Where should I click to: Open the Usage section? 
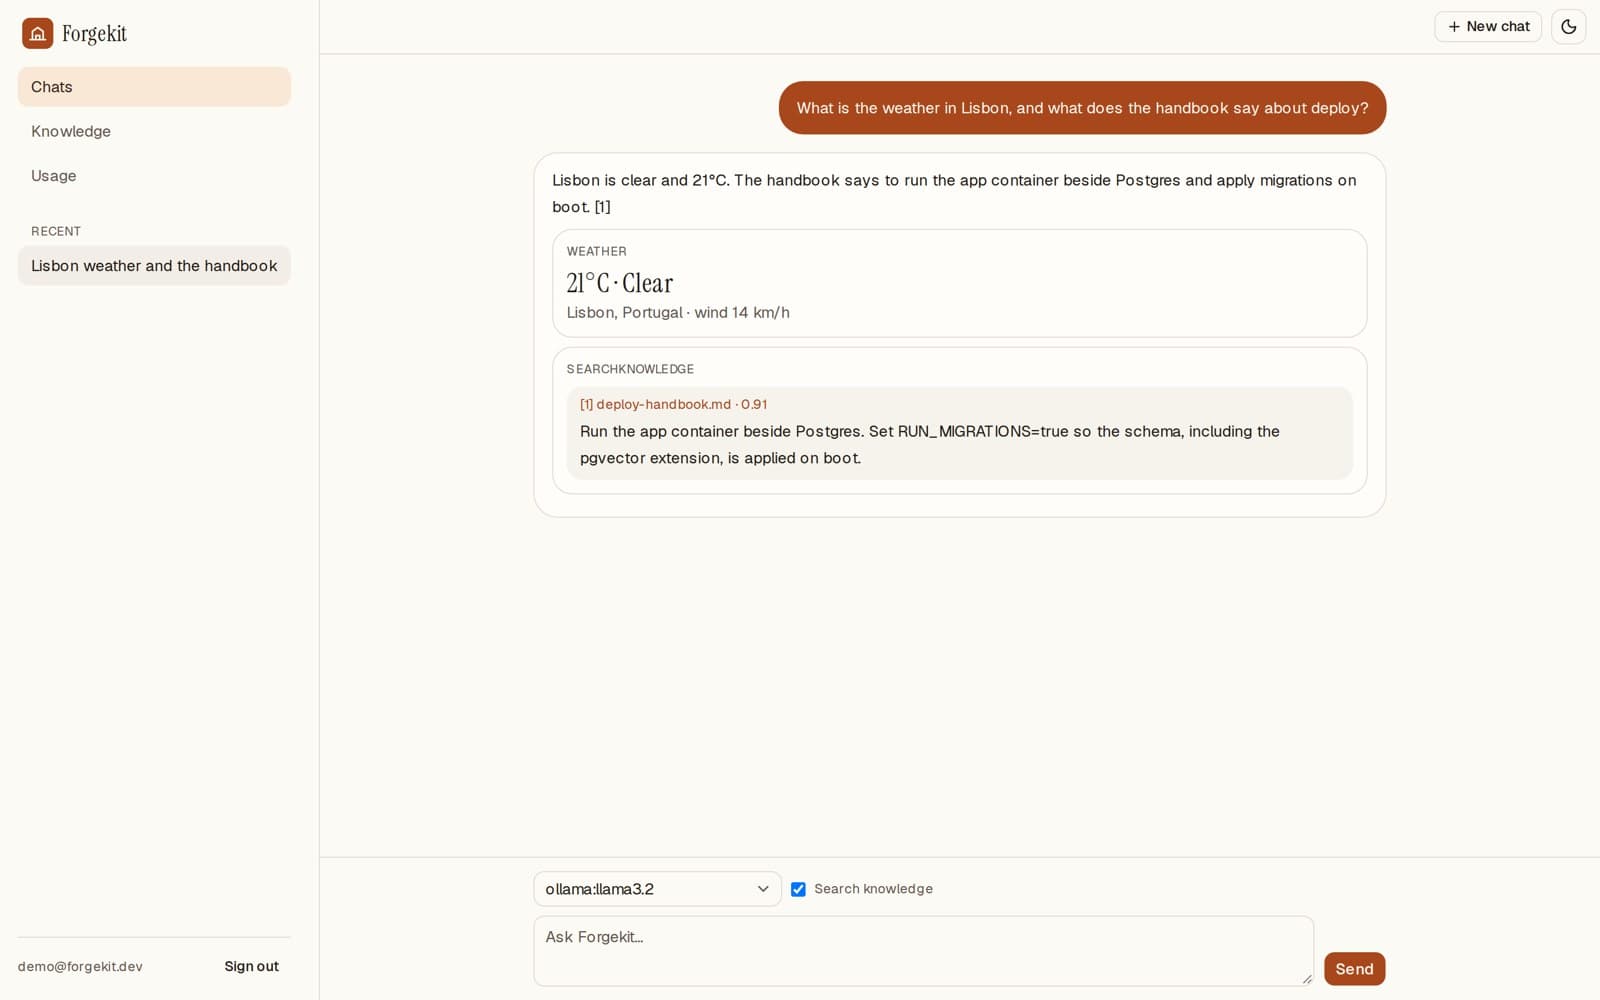pos(154,176)
